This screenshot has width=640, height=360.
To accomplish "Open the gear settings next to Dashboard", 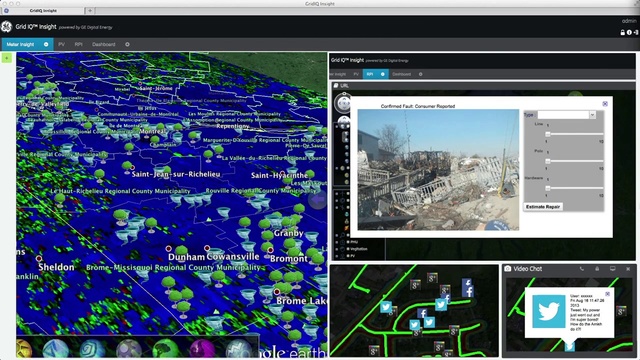I will (x=127, y=44).
